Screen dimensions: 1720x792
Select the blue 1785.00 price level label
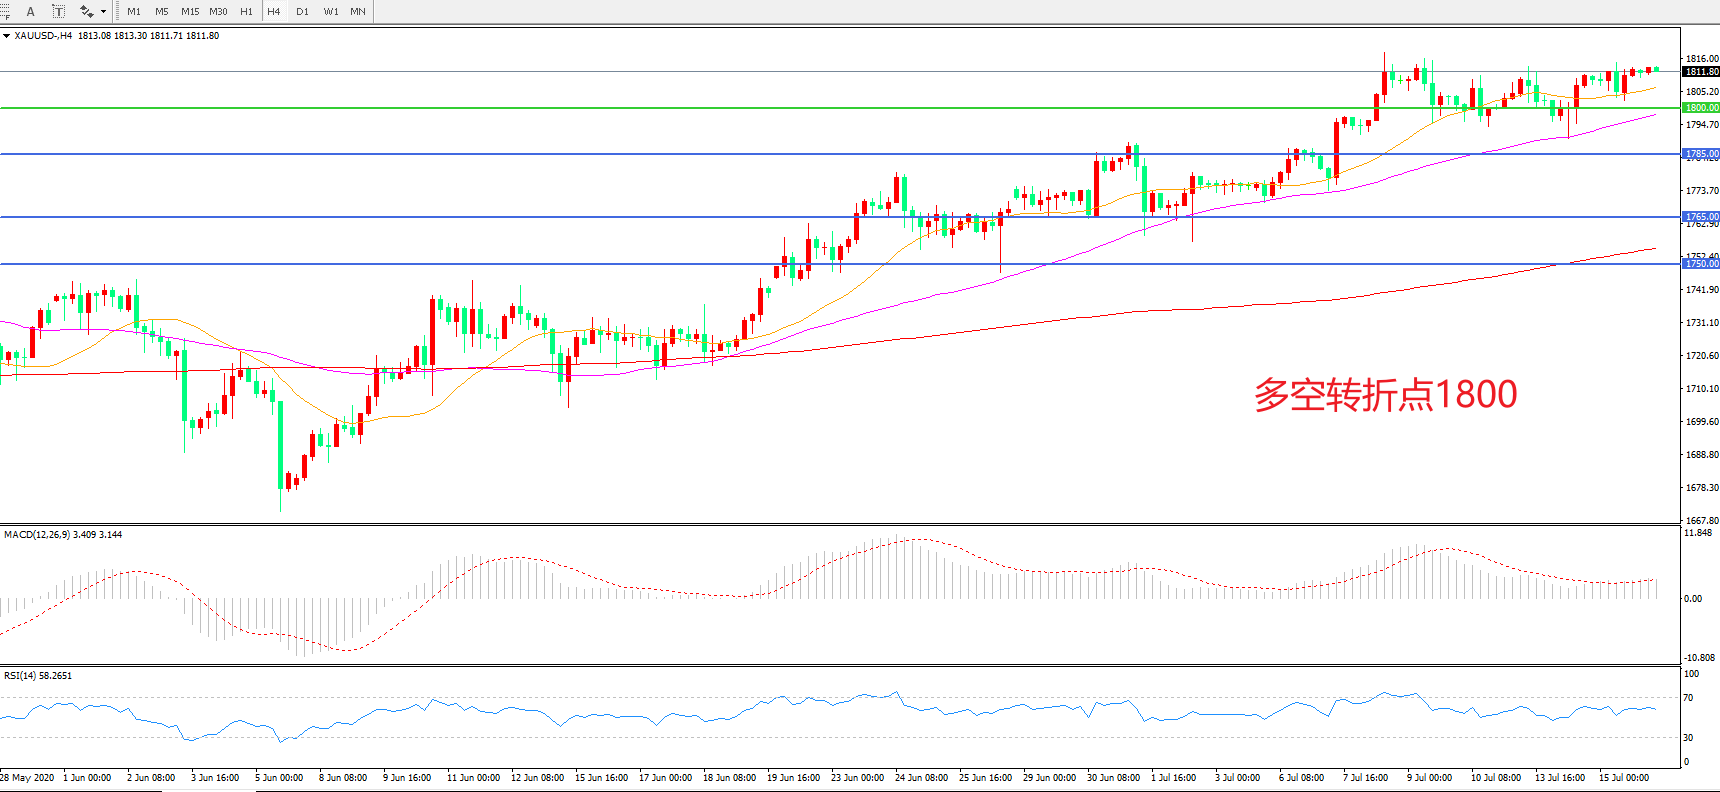coord(1701,154)
